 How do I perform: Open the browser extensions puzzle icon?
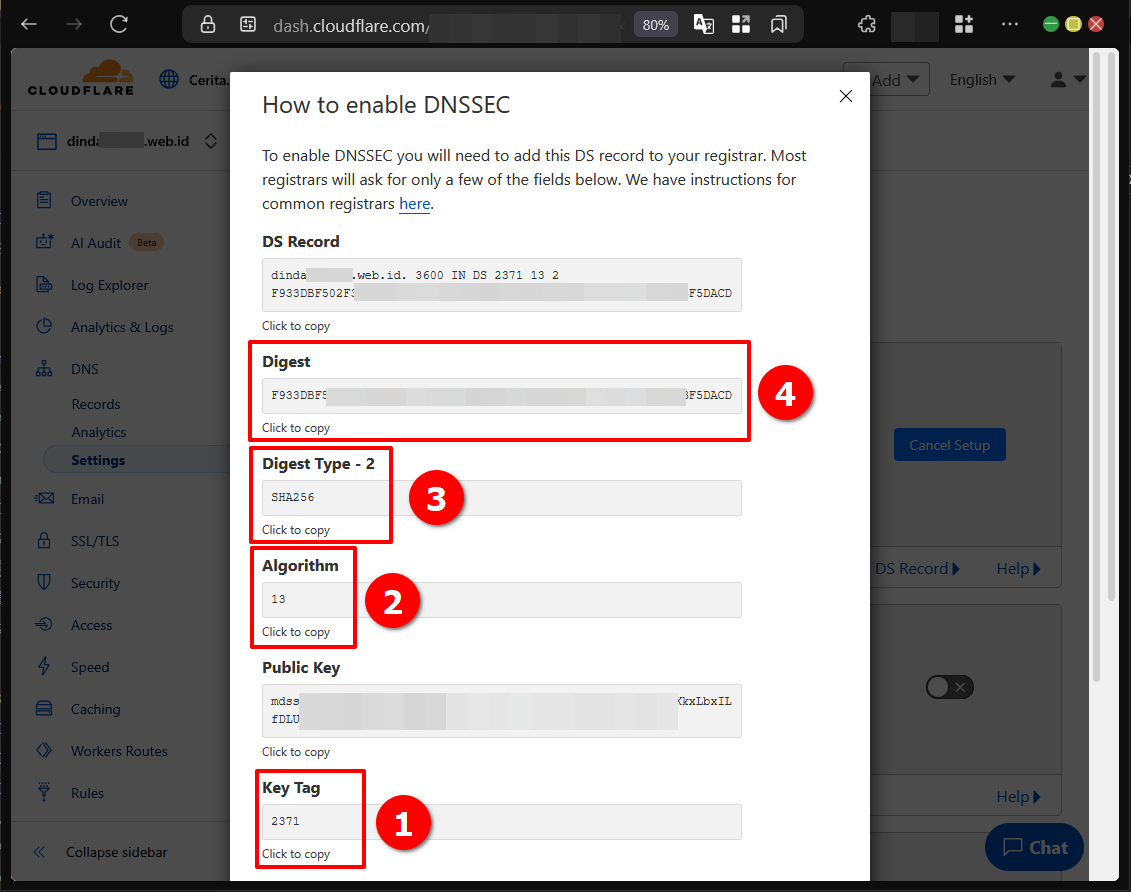pyautogui.click(x=866, y=25)
